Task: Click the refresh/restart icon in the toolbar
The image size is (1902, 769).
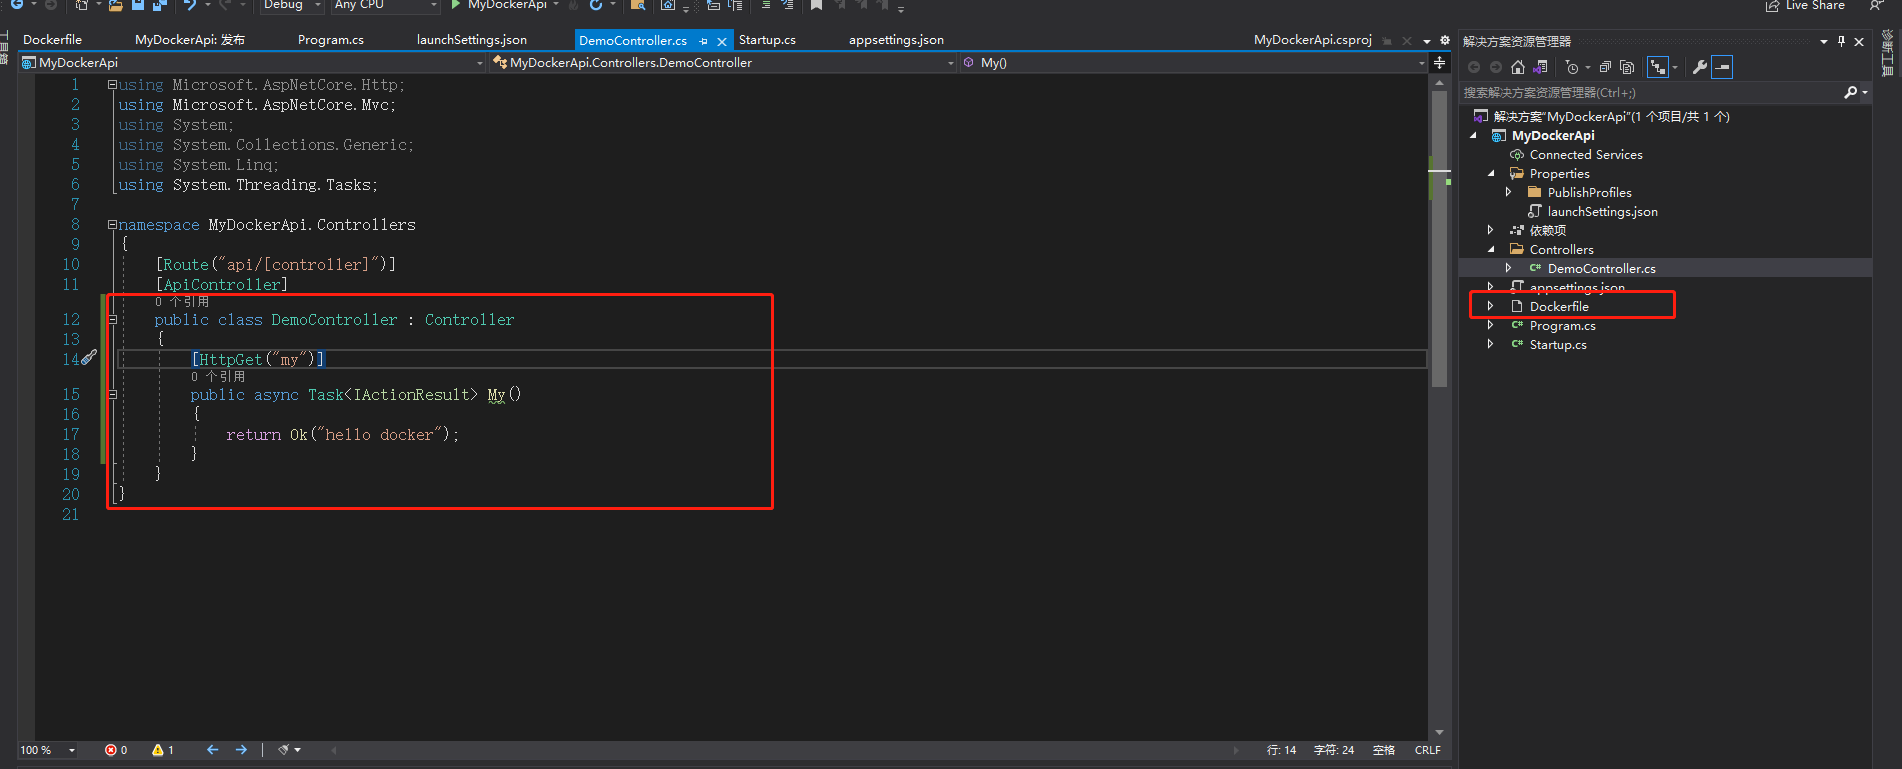Action: click(x=596, y=5)
